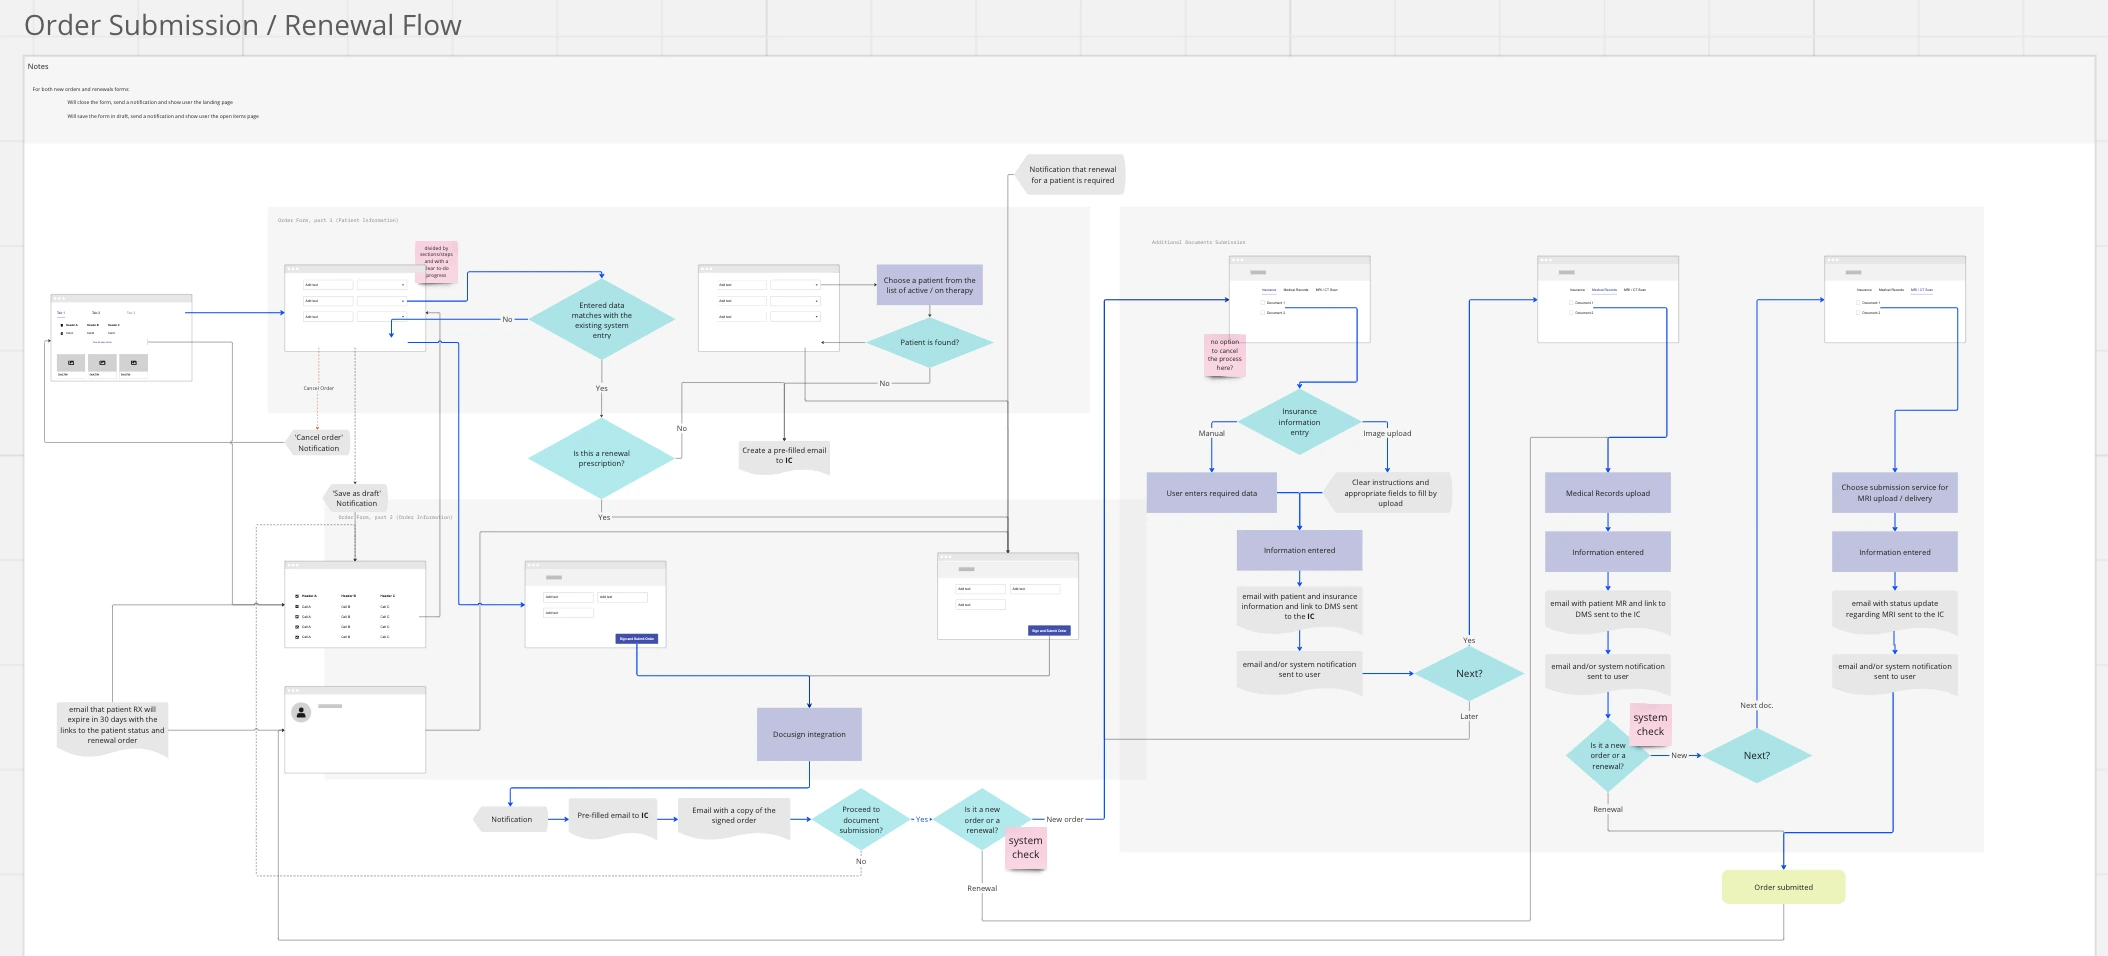Select 'Choose submission service for MRI upload / delivery'
This screenshot has width=2108, height=956.
point(1895,493)
